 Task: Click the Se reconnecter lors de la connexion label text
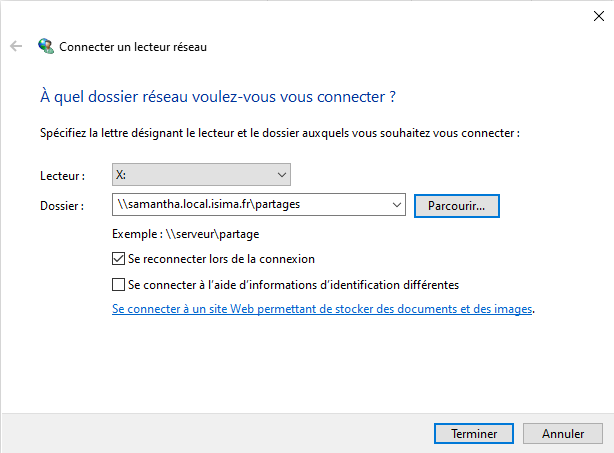click(x=221, y=258)
